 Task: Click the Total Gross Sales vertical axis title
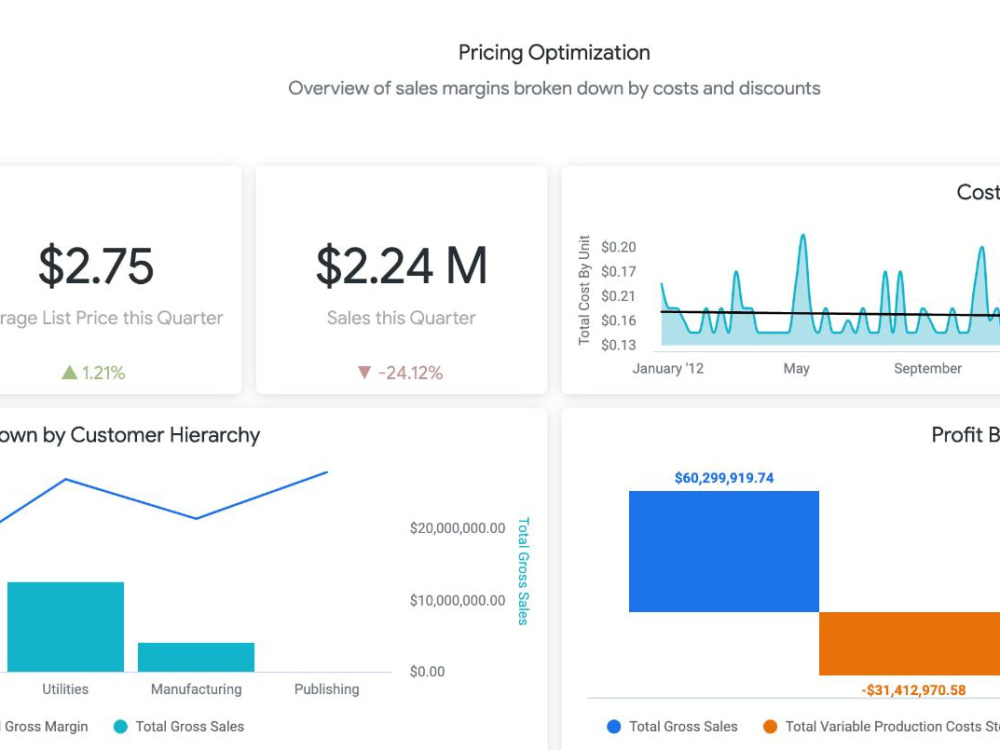click(523, 571)
